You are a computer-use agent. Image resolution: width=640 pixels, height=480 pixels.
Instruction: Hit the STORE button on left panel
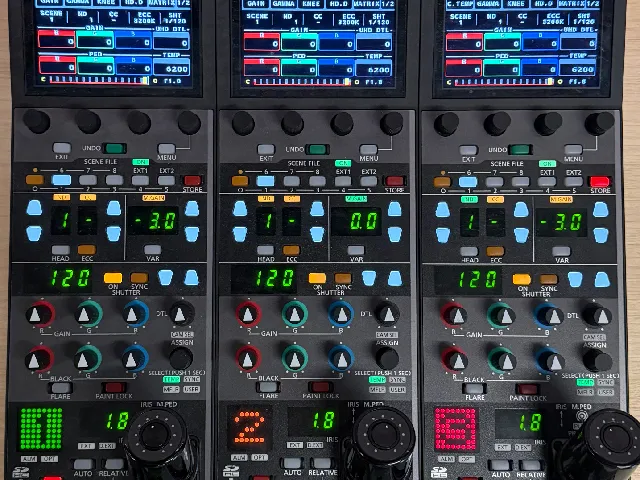192,180
